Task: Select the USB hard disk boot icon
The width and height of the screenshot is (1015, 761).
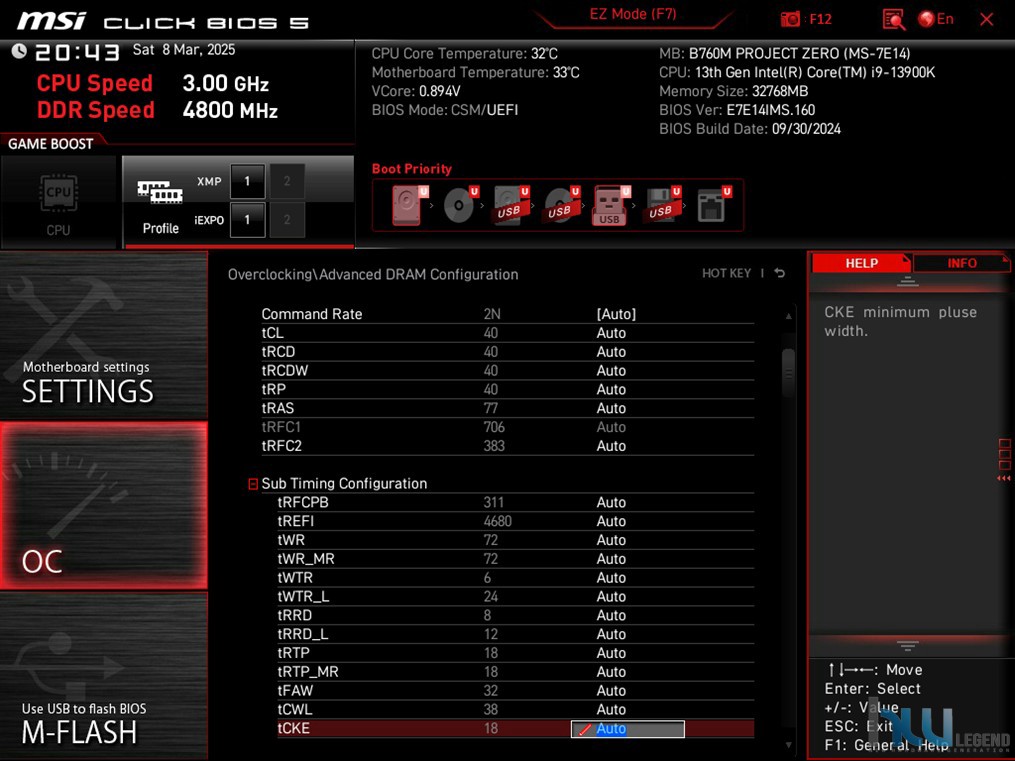Action: pyautogui.click(x=511, y=205)
